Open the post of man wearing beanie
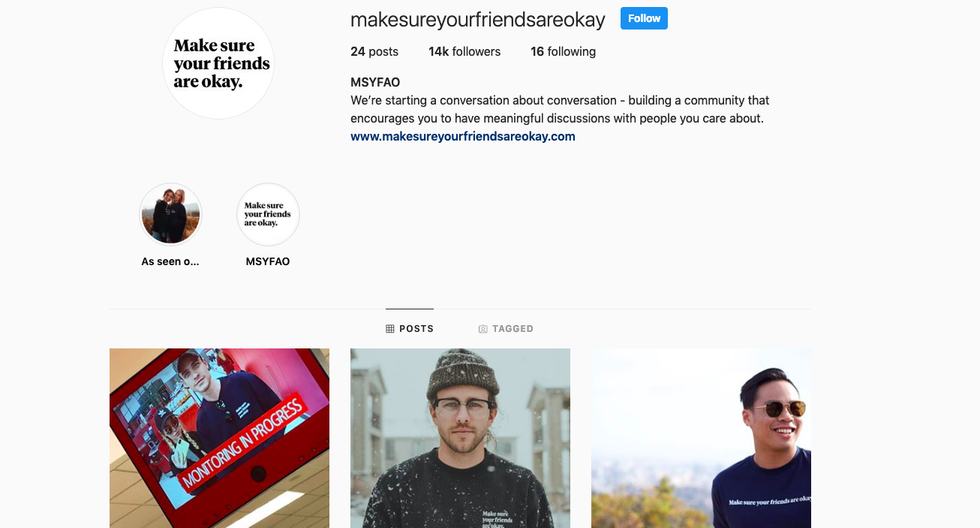This screenshot has width=980, height=528. pos(460,438)
